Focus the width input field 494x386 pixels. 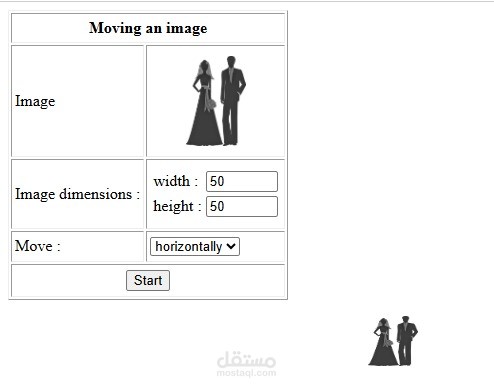[x=242, y=181]
